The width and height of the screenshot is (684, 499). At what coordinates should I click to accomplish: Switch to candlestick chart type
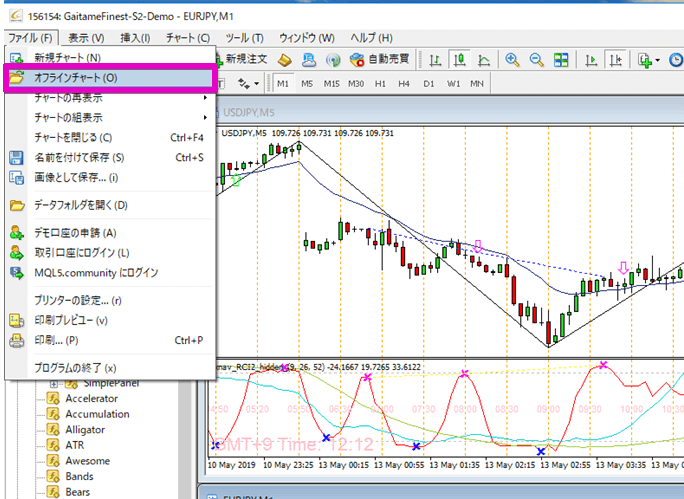(x=459, y=60)
